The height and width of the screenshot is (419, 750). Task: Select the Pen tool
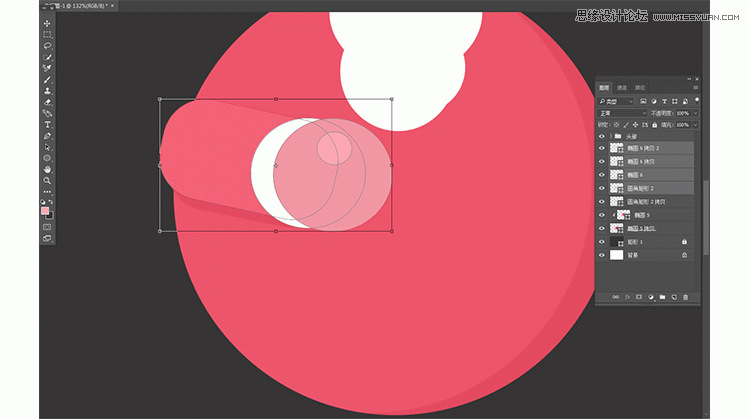(x=47, y=136)
